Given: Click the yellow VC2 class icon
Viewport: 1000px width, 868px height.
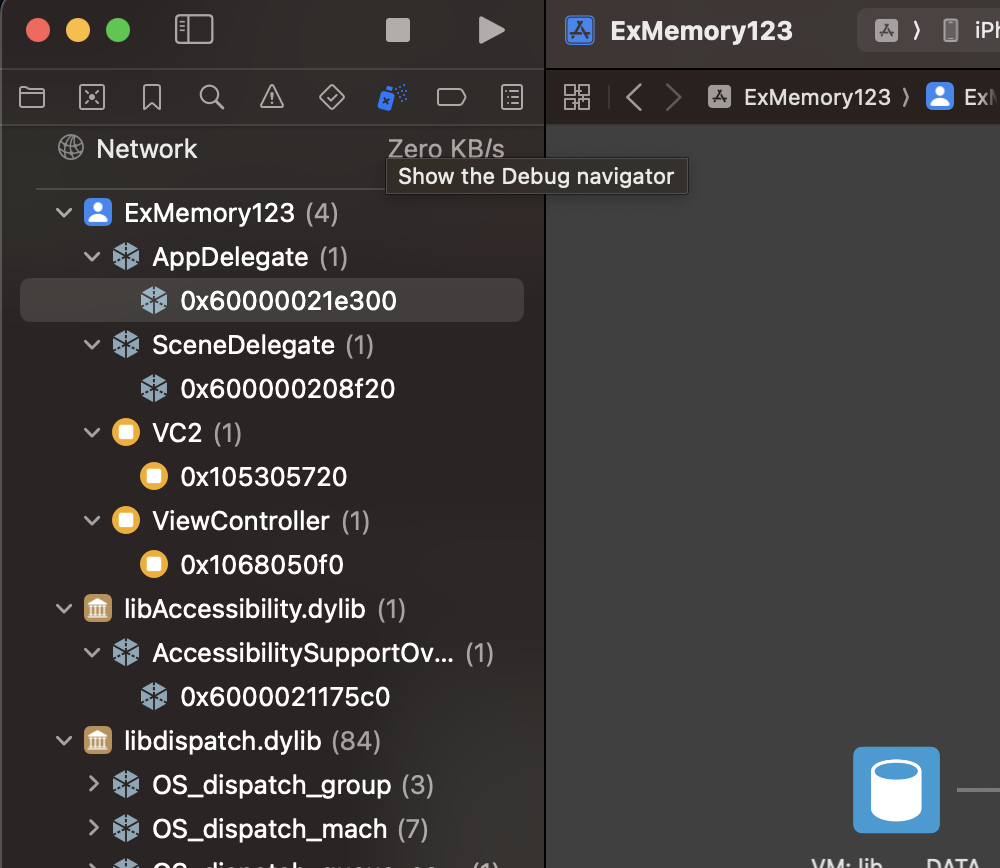Looking at the screenshot, I should [x=126, y=432].
